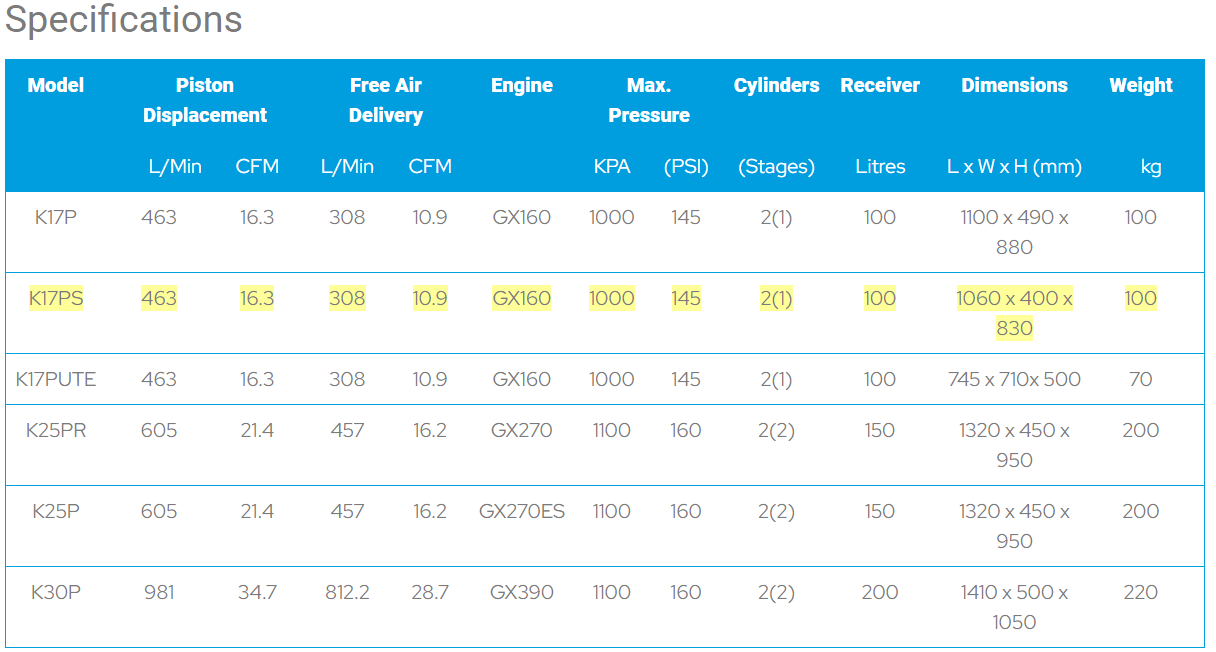Click the Piston Displacement column header

(205, 100)
